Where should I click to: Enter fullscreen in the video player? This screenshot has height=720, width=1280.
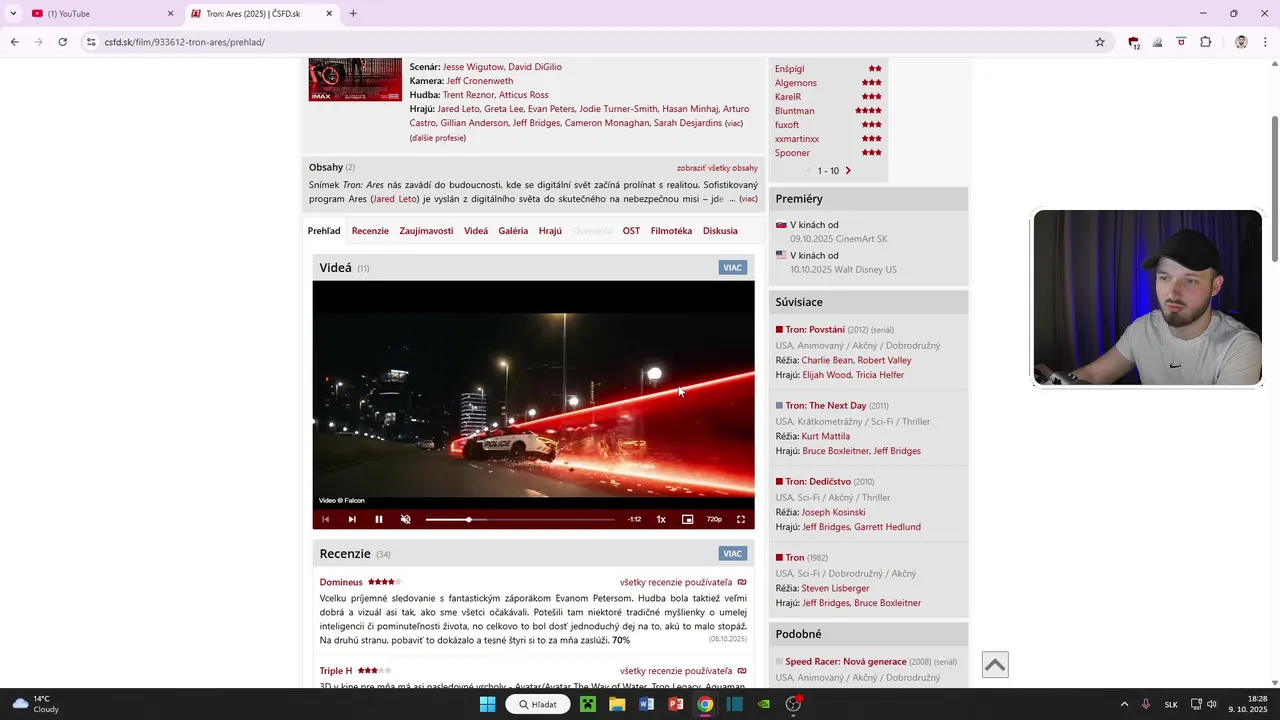click(741, 519)
